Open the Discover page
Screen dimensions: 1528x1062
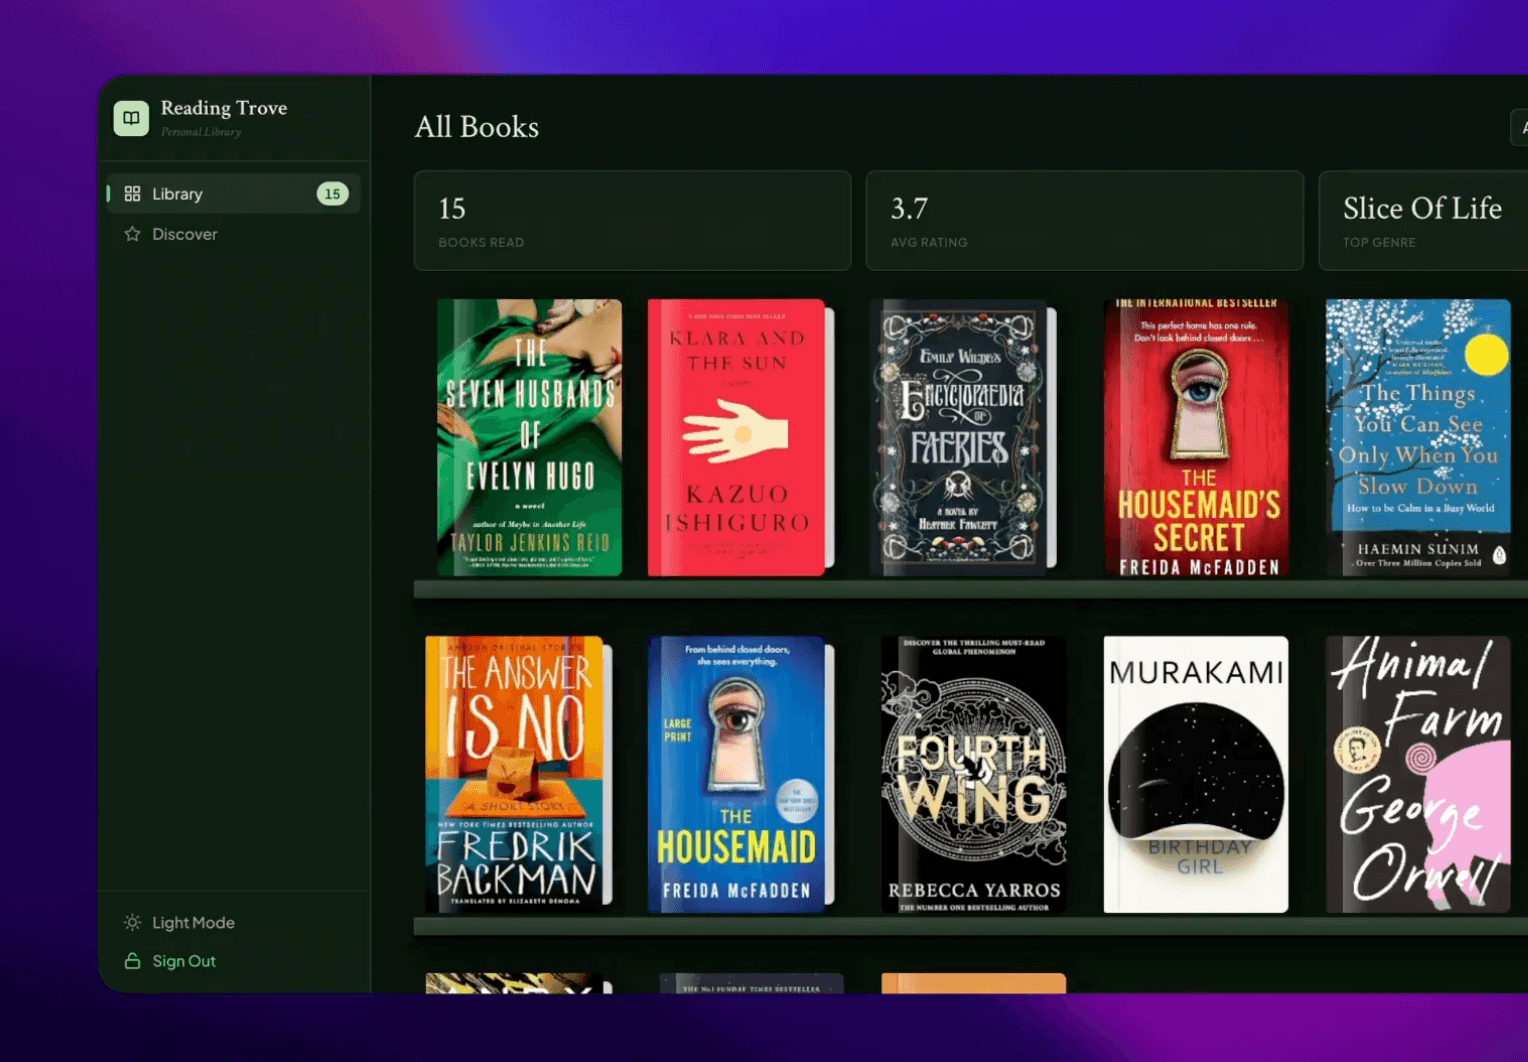point(234,234)
